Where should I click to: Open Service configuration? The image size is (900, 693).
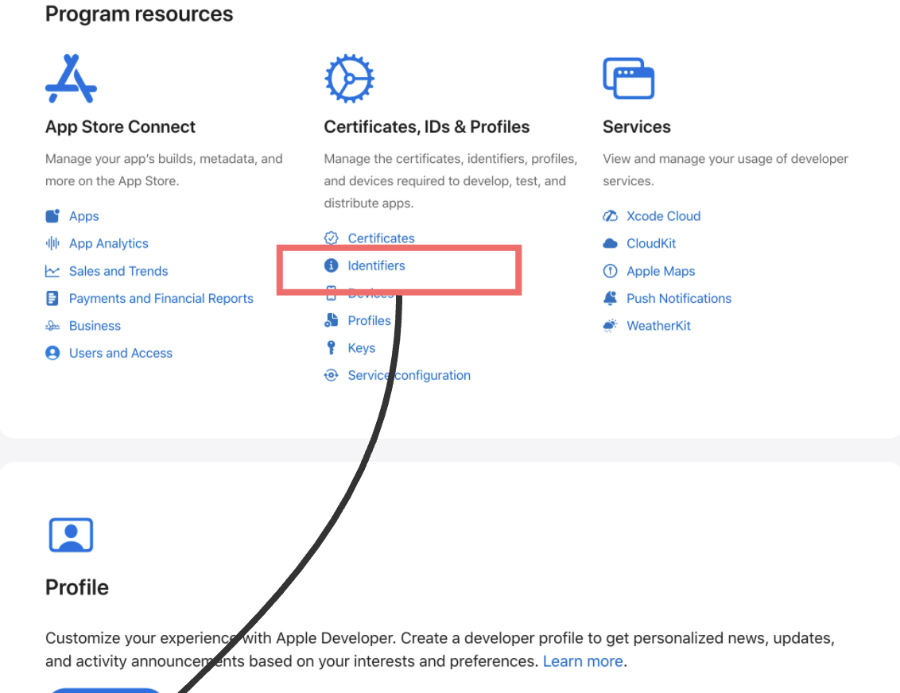409,375
